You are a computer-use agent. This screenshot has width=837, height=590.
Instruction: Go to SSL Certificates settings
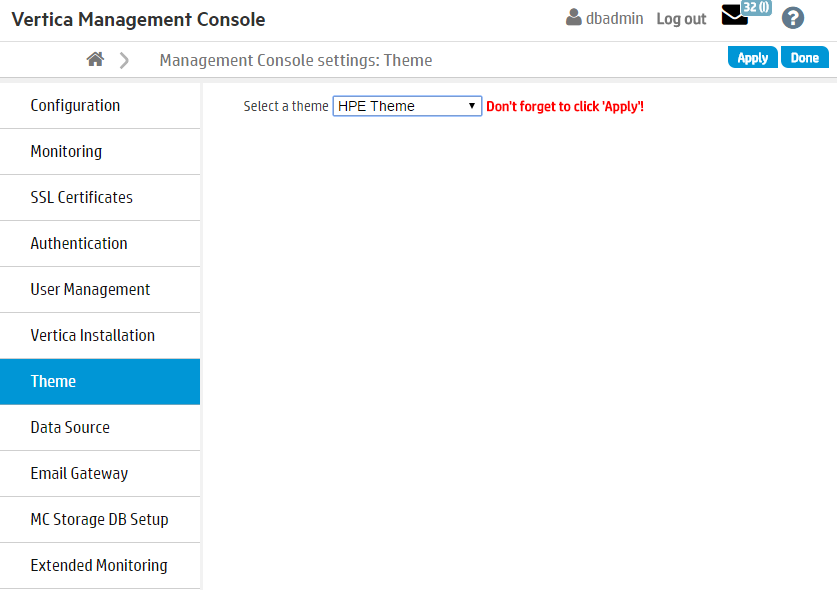(100, 198)
